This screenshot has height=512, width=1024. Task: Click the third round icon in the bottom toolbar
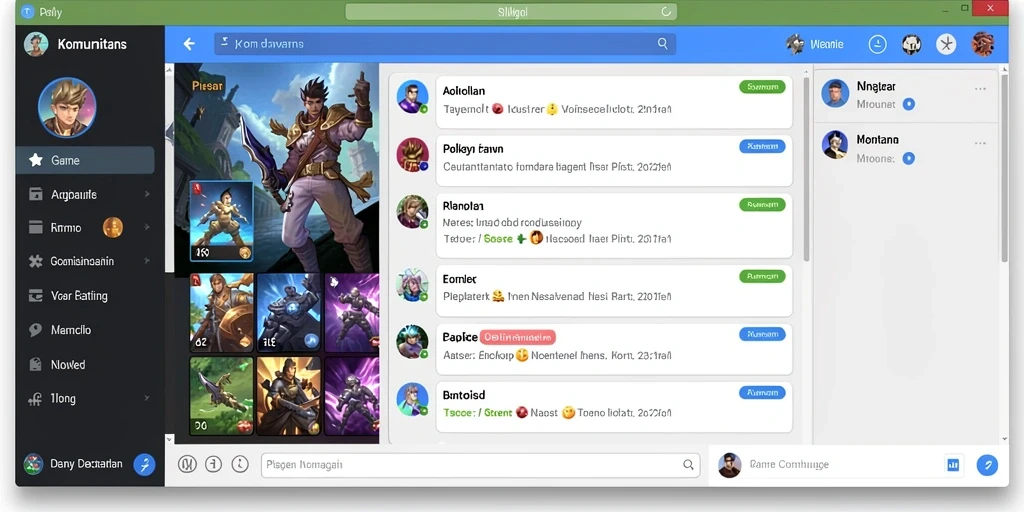(240, 464)
